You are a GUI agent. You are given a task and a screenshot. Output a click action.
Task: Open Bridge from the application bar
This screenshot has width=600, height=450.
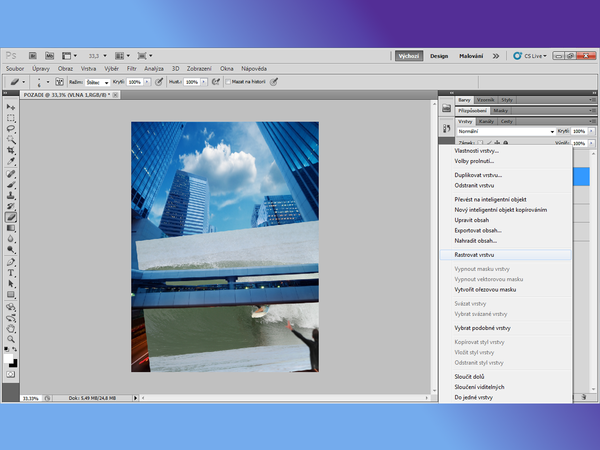coord(33,55)
